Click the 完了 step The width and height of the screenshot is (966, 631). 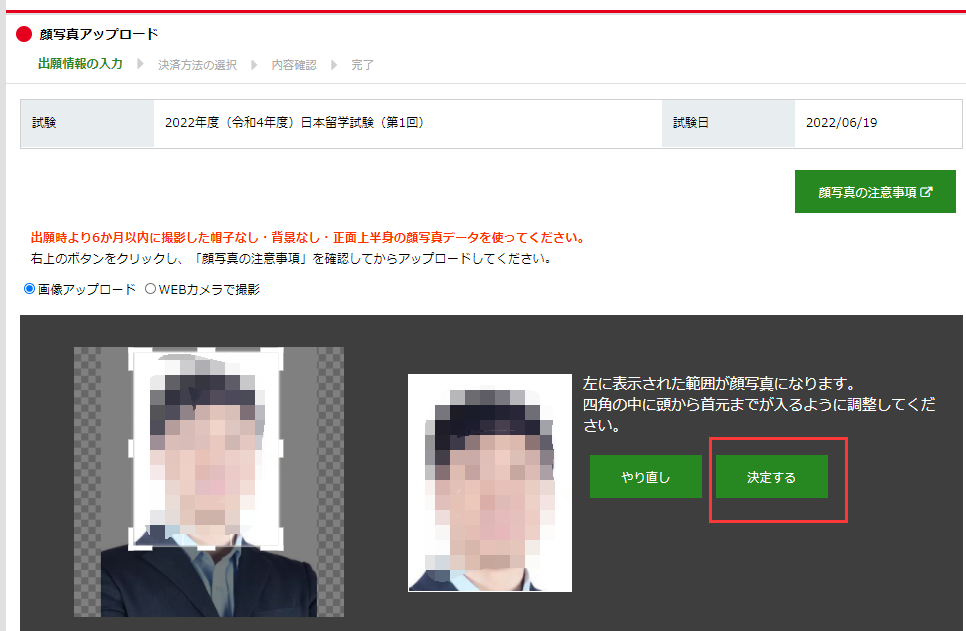(x=362, y=65)
